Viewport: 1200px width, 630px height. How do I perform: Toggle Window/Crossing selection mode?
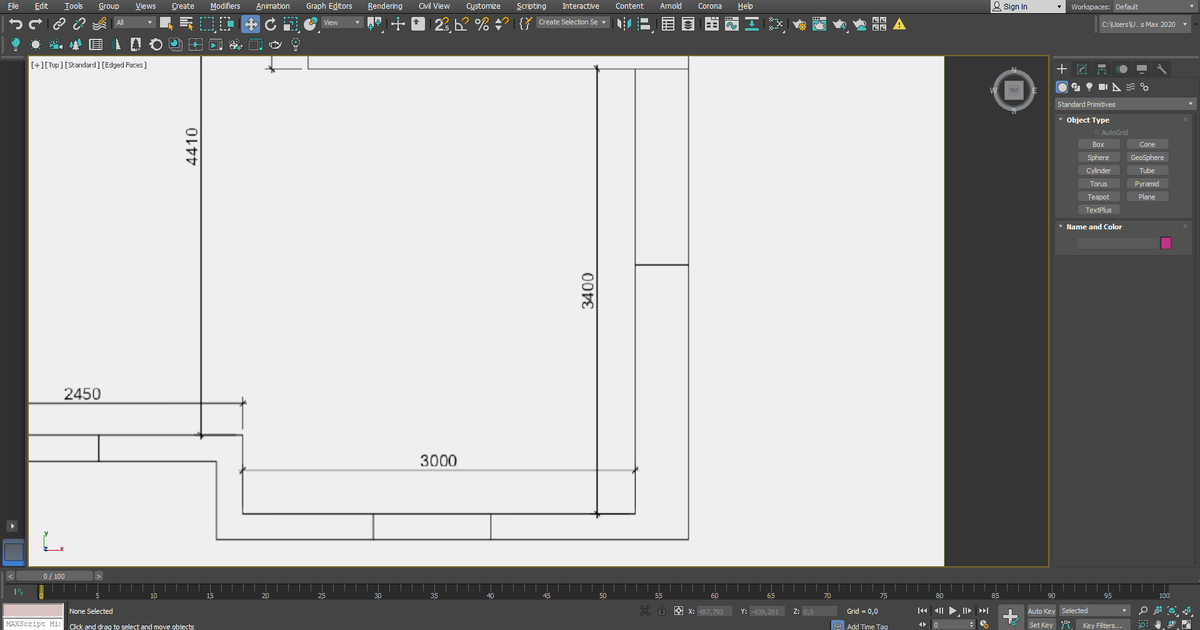coord(227,24)
